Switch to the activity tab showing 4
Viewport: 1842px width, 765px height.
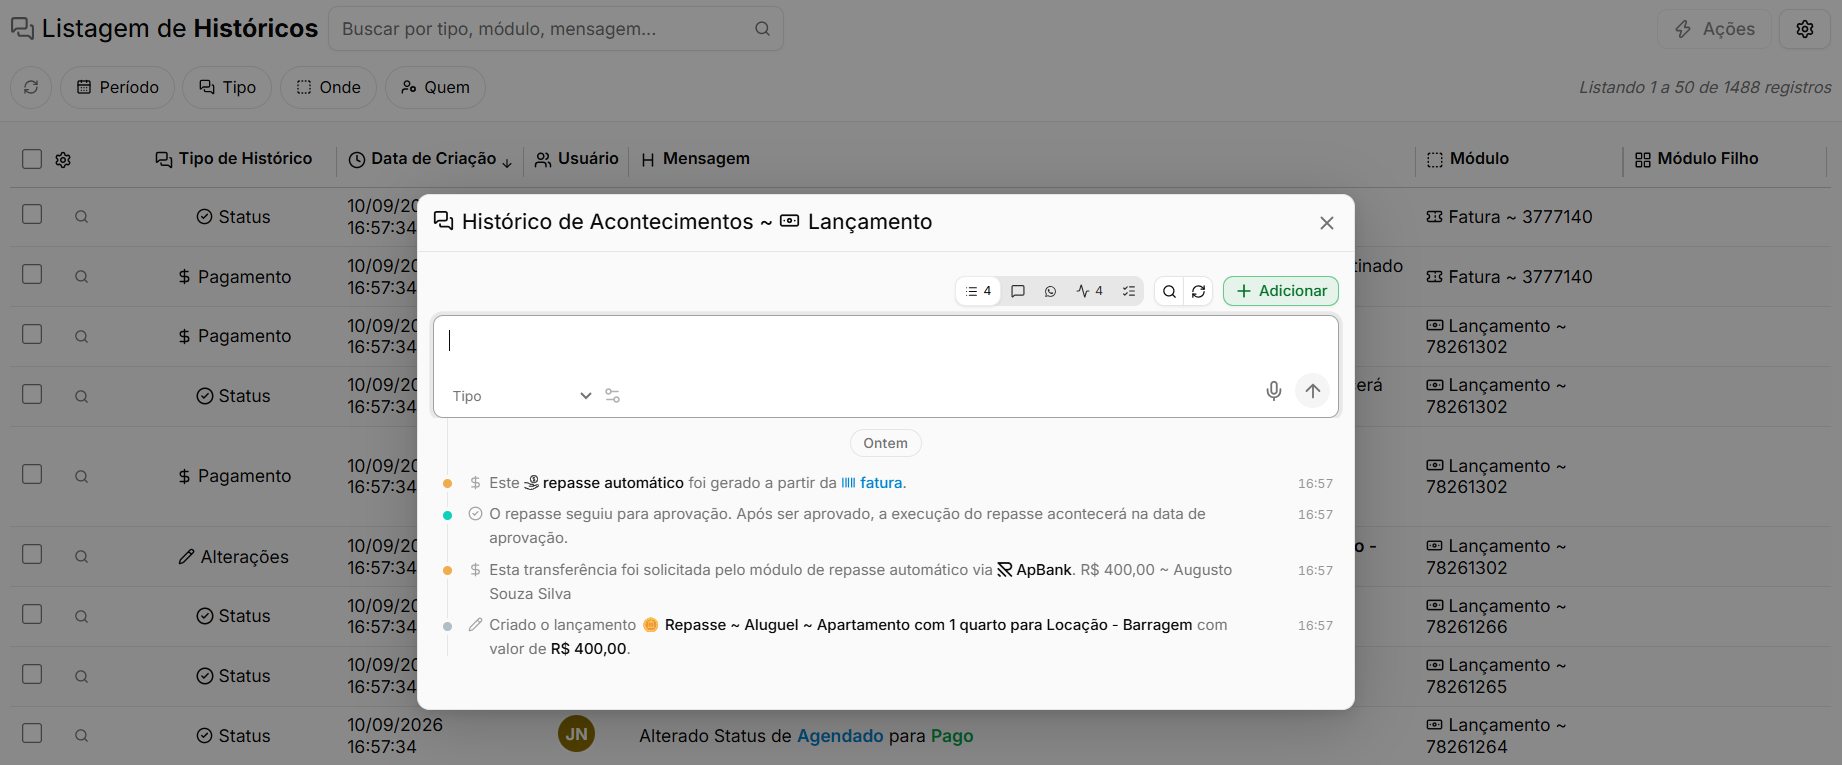1089,291
